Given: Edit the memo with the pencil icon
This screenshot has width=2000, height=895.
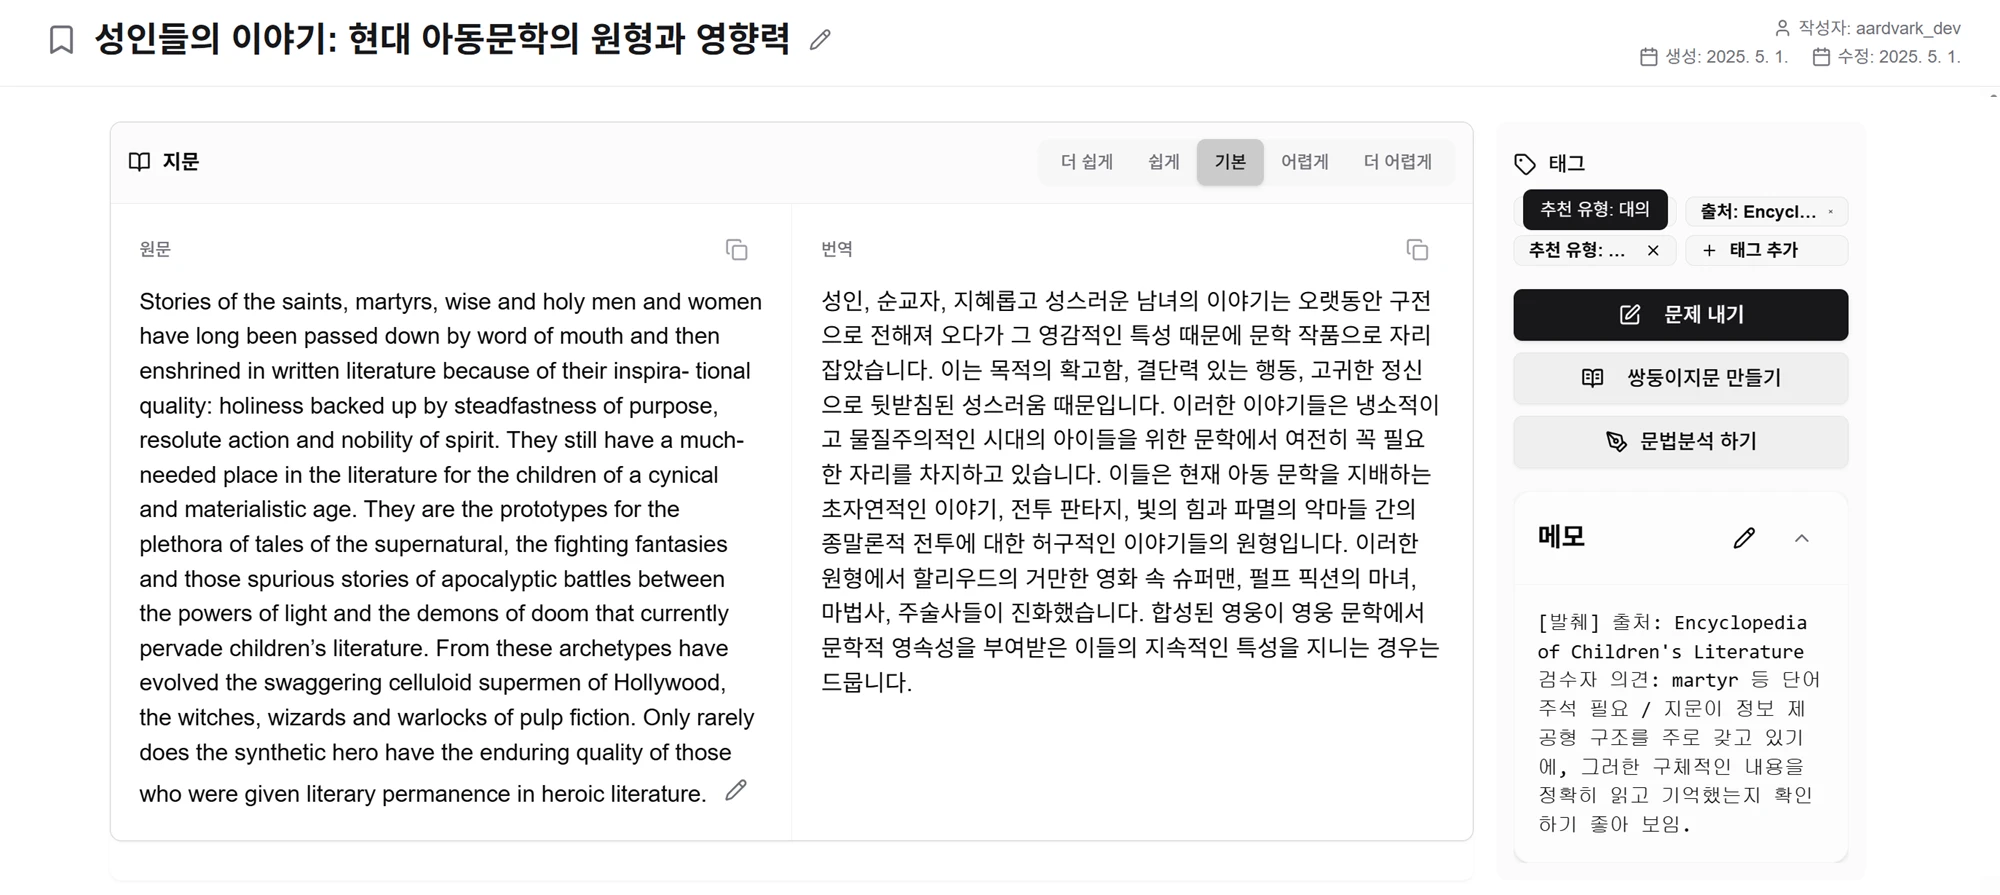Looking at the screenshot, I should (x=1744, y=538).
